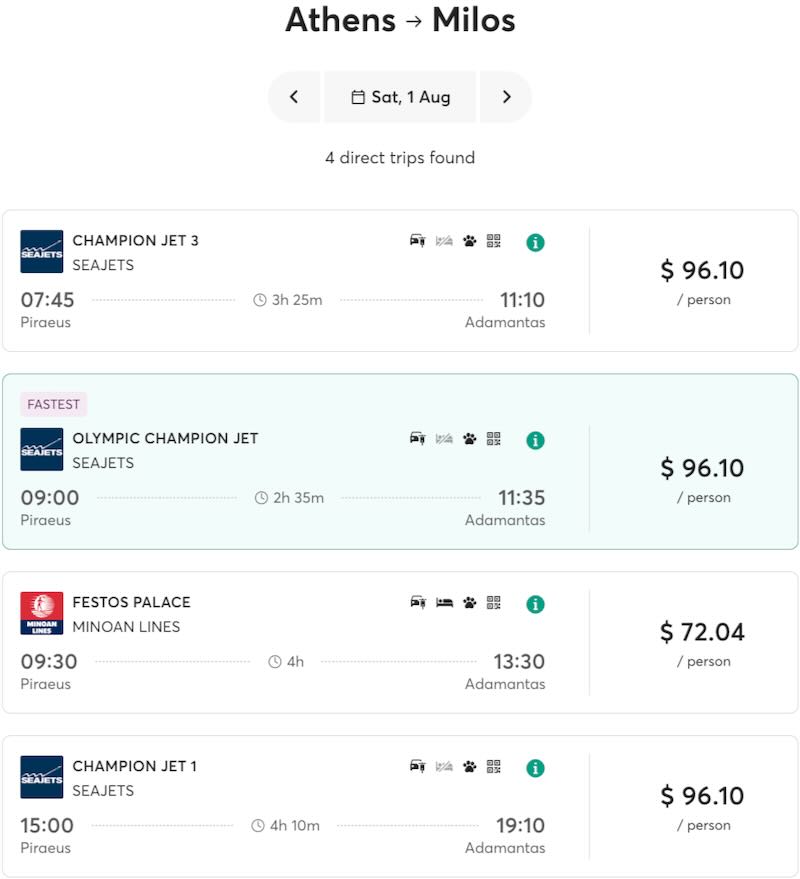The width and height of the screenshot is (800, 879).
Task: Open info icon for Champion Jet 1
Action: click(535, 768)
